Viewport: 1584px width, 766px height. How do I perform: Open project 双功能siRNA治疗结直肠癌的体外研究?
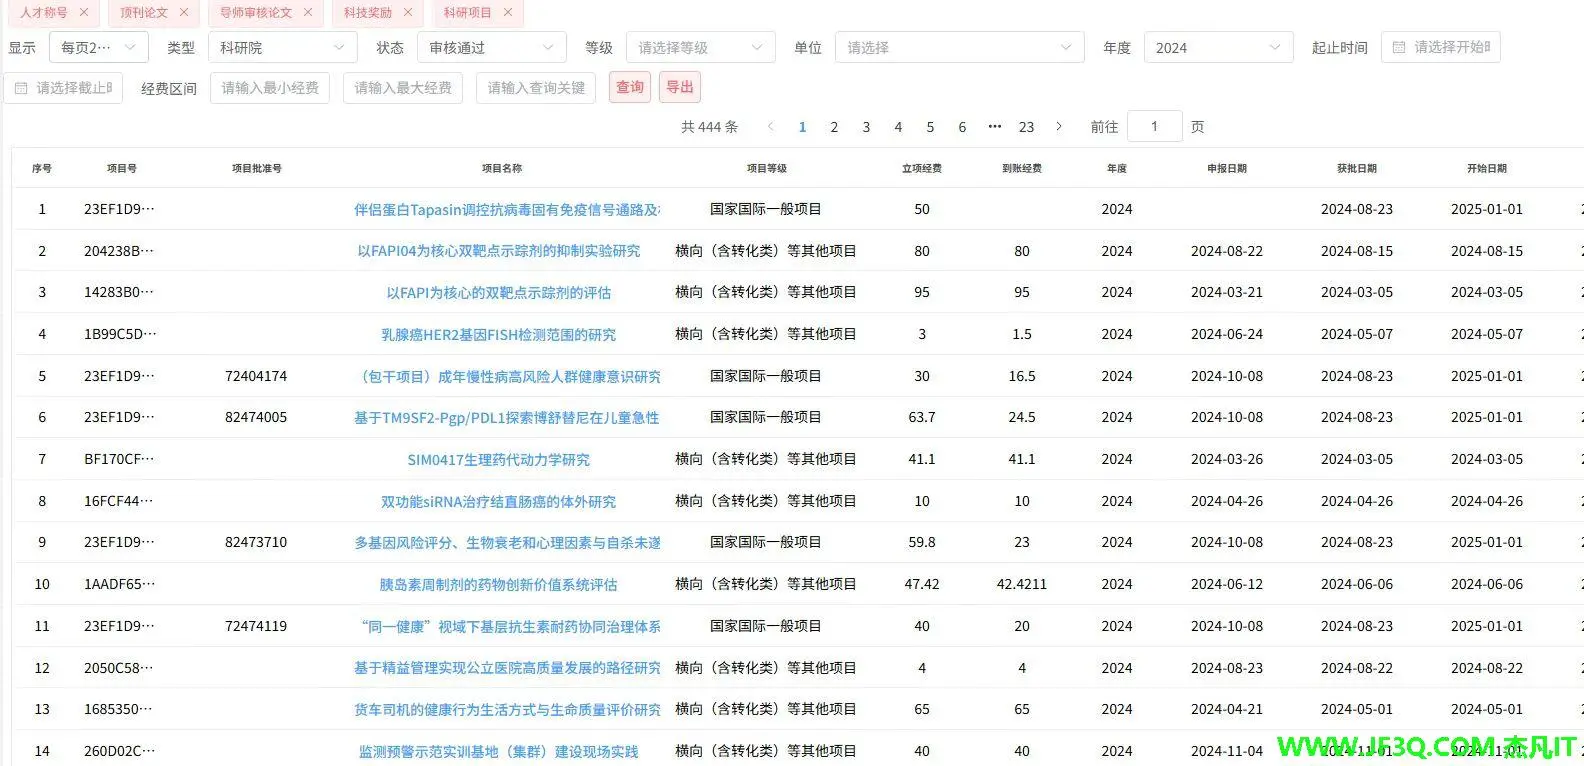tap(498, 502)
